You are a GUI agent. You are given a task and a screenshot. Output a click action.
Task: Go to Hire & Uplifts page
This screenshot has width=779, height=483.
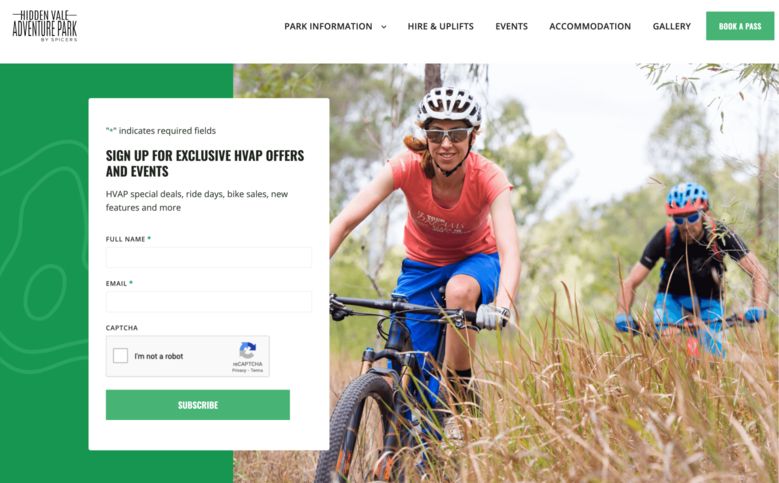441,26
